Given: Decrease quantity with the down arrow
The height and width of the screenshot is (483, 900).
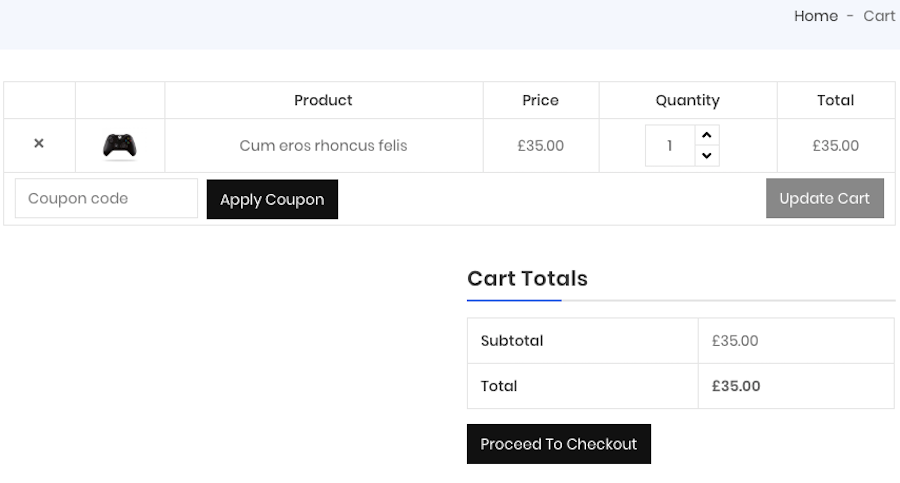Looking at the screenshot, I should click(x=707, y=156).
